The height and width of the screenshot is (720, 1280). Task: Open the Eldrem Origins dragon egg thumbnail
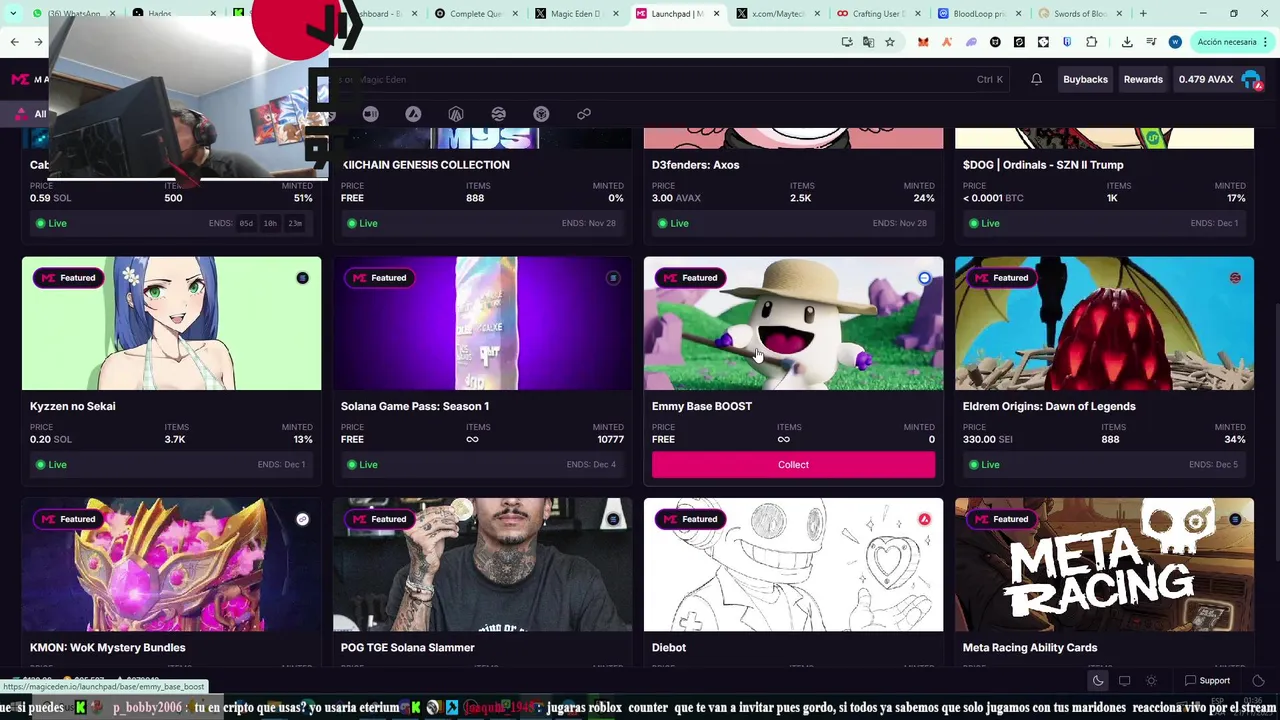[1104, 323]
